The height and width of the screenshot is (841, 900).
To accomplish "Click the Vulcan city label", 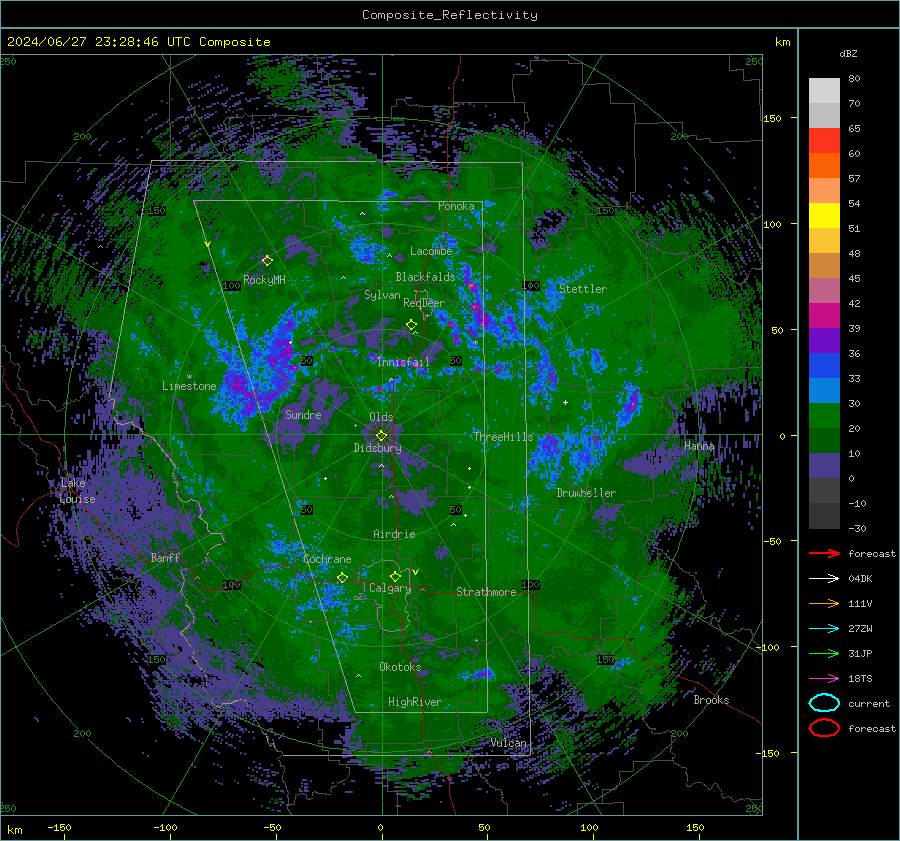I will (508, 743).
